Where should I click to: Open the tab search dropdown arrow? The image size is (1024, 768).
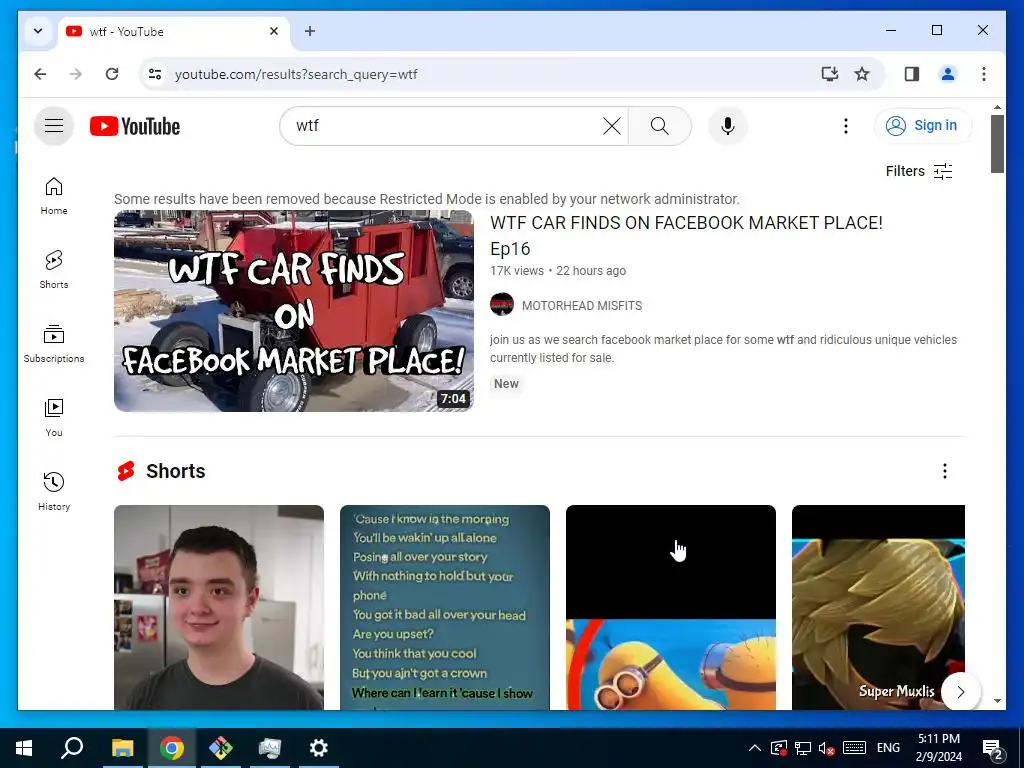pyautogui.click(x=38, y=31)
